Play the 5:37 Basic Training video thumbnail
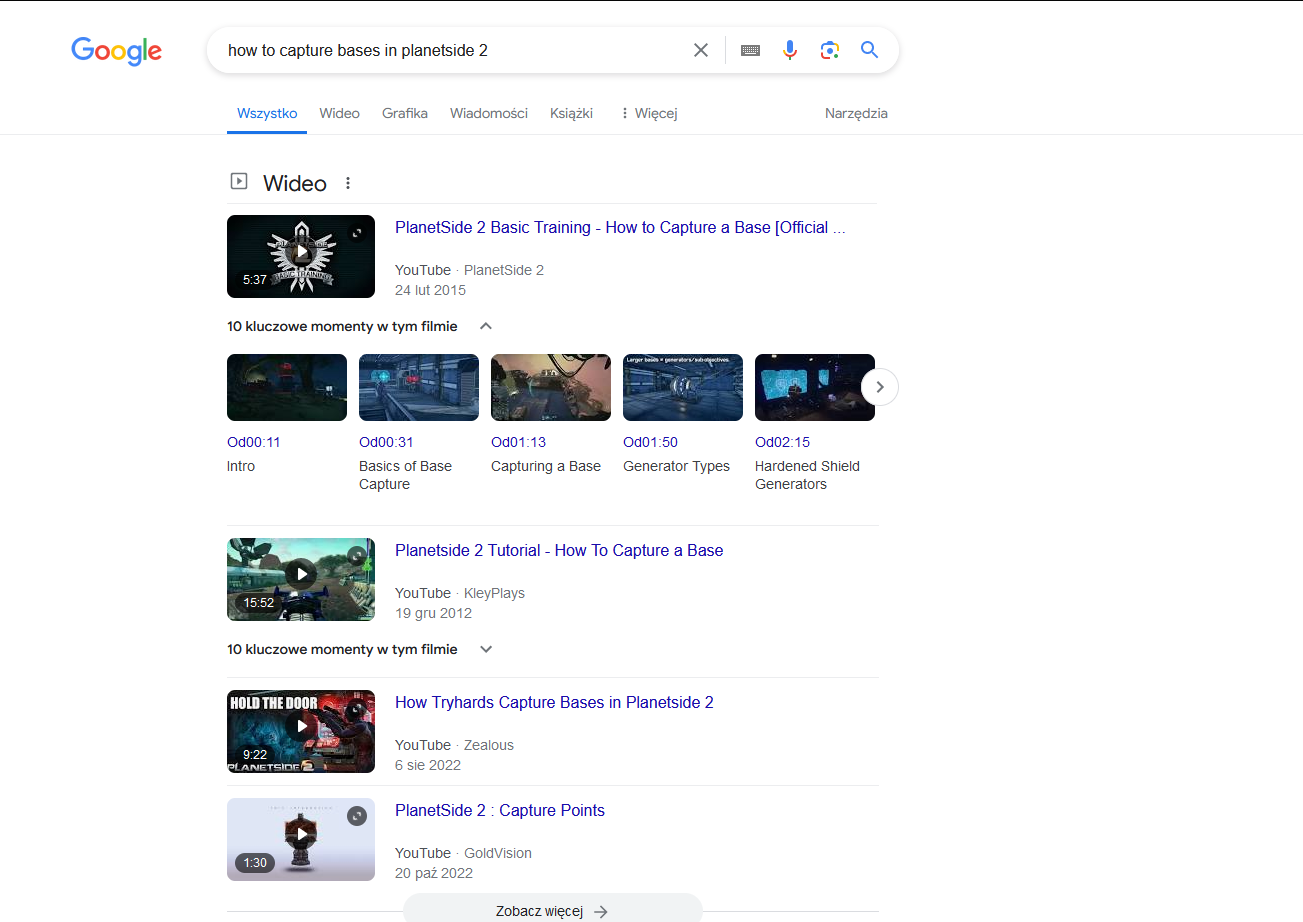 301,256
